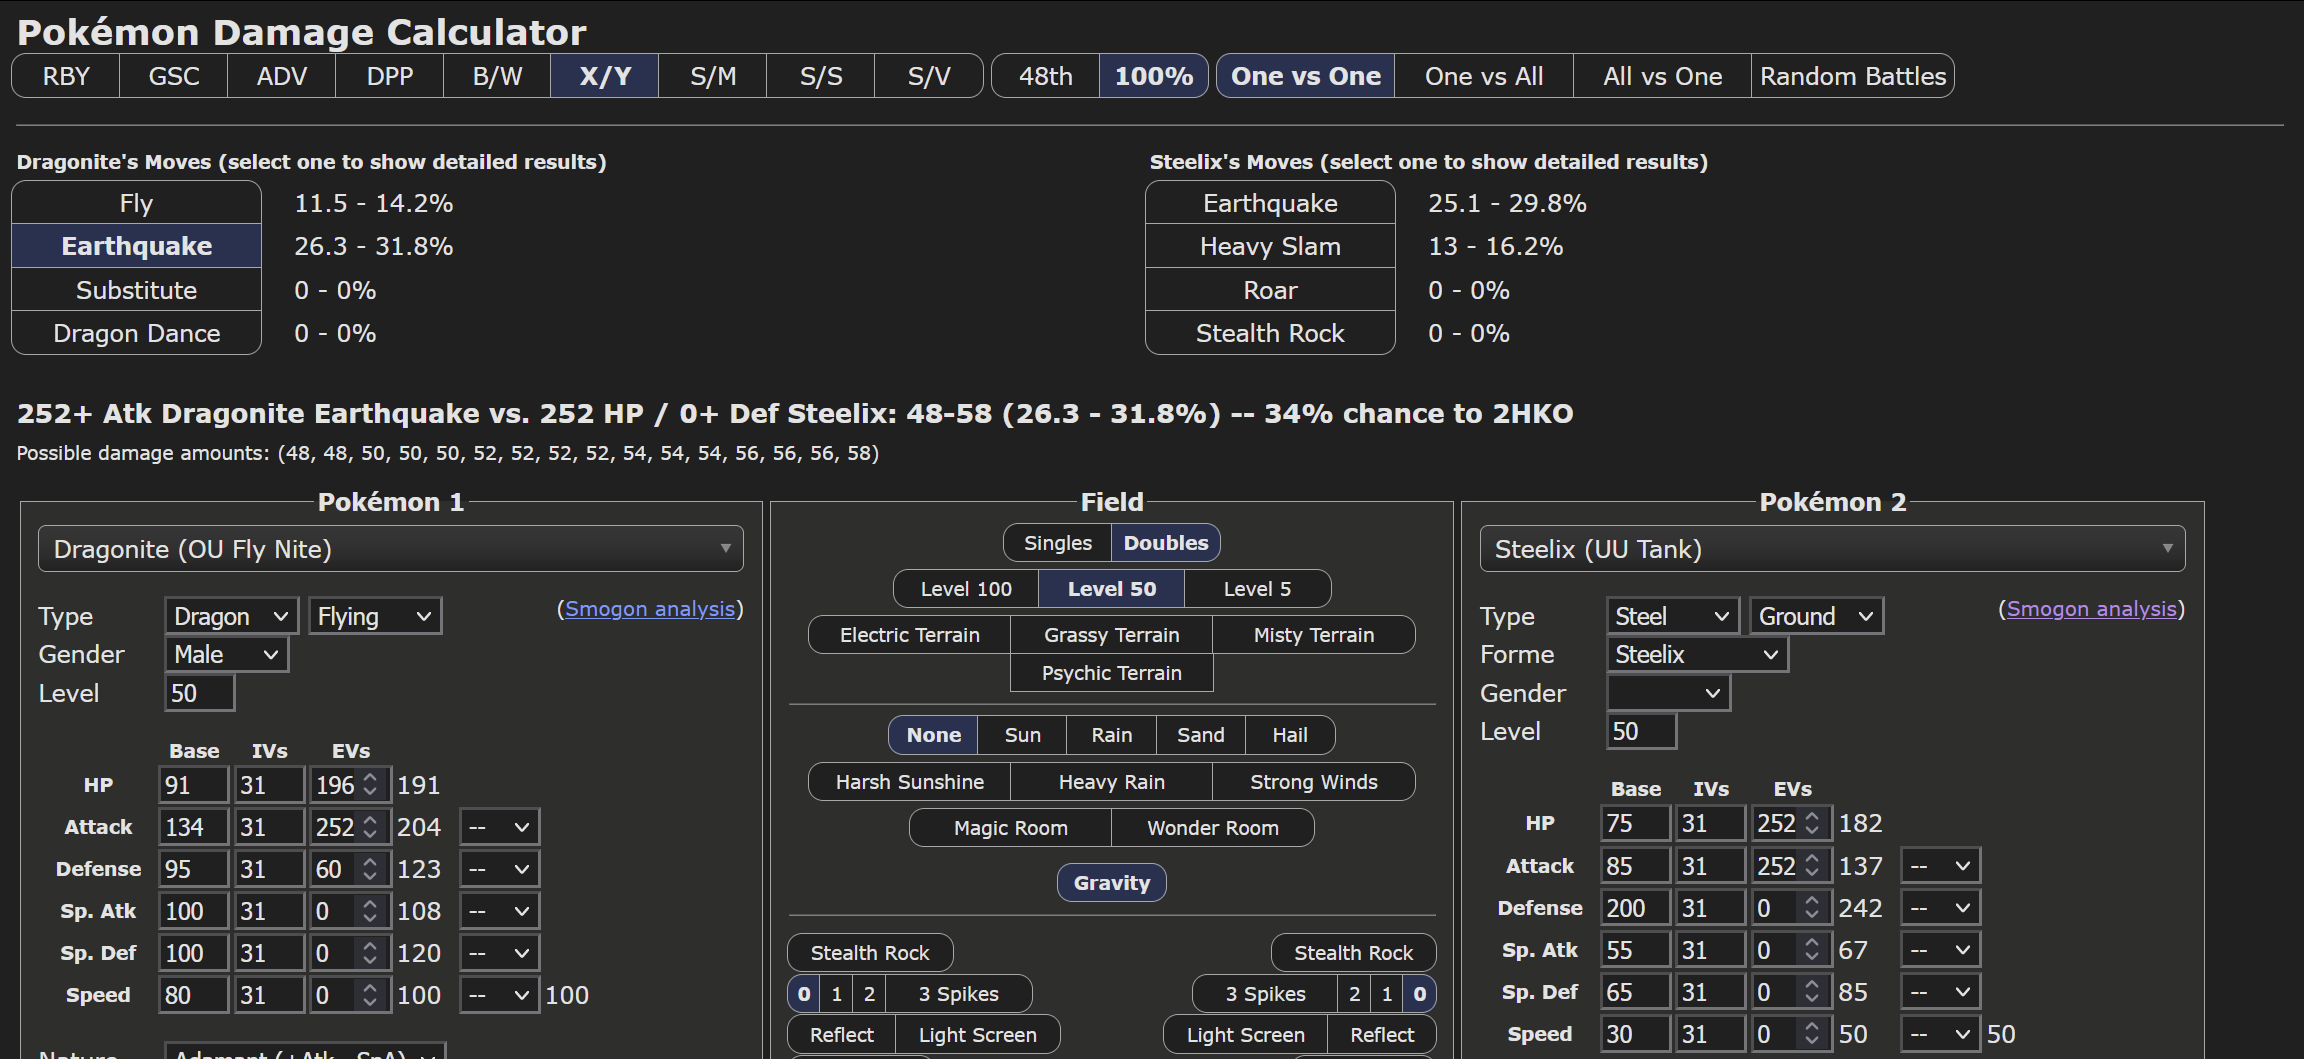Select the Random Battles mode tab
2304x1059 pixels.
1852,76
